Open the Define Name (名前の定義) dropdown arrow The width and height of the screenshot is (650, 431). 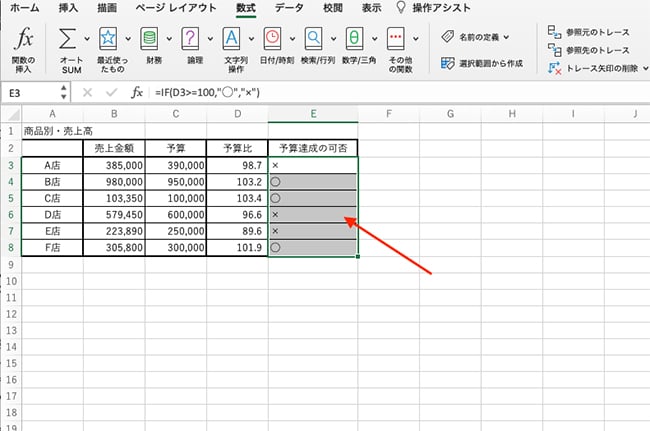pos(506,37)
